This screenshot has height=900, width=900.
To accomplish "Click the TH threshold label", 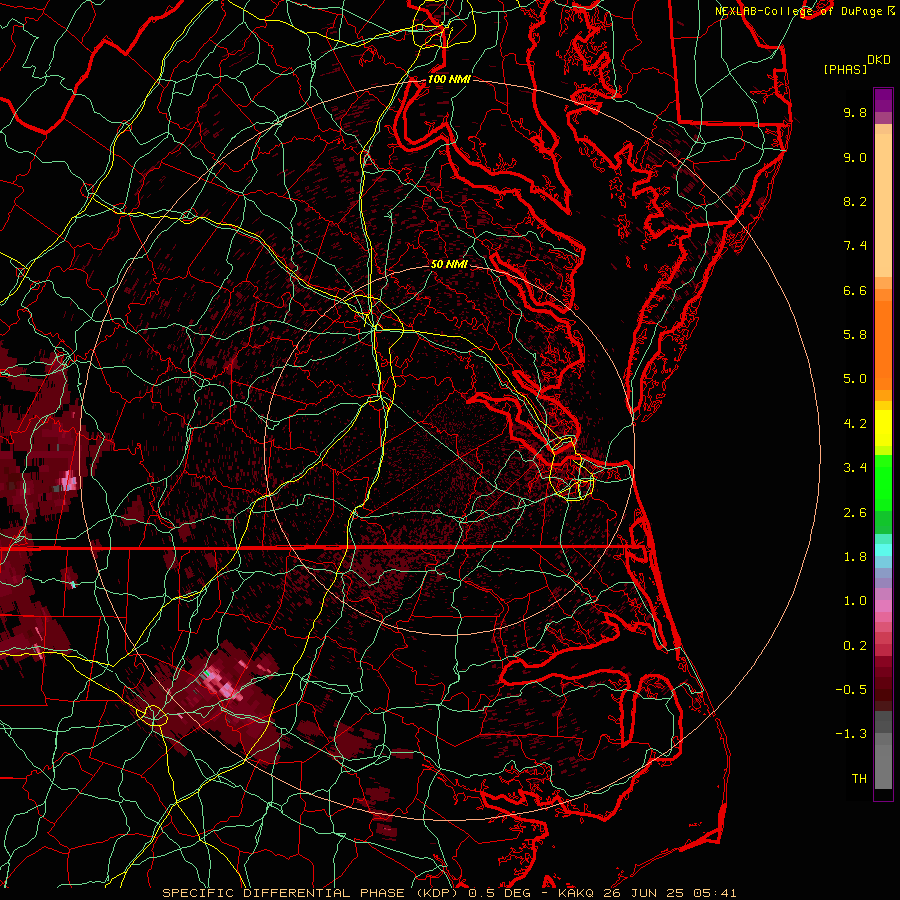I will [859, 779].
